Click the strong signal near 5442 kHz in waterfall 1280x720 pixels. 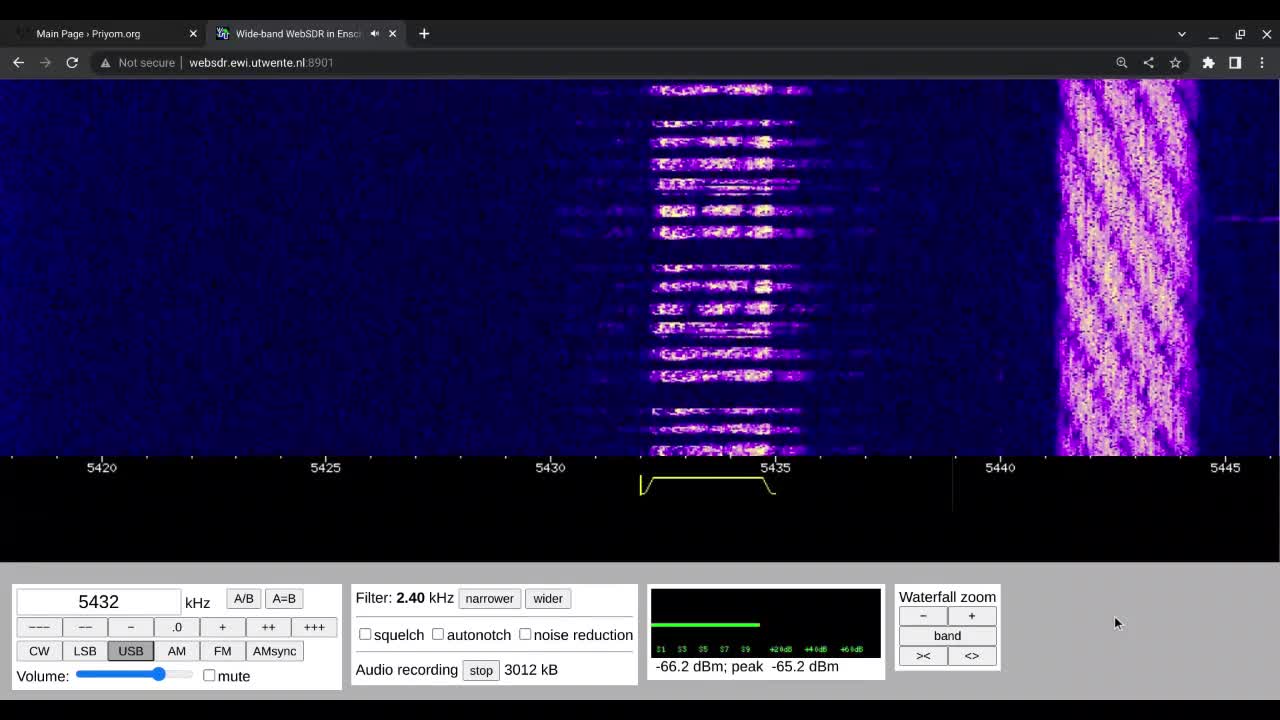tap(1127, 268)
